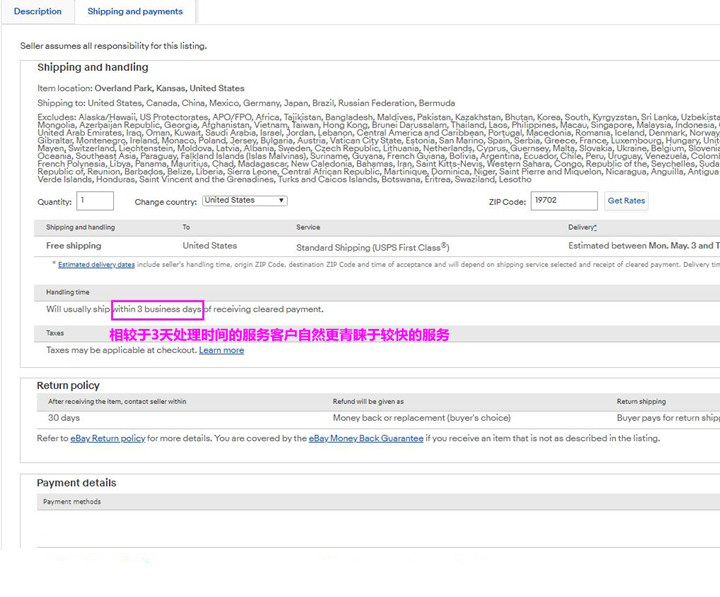
Task: Open the Estimated delivery dates link
Action: [96, 265]
